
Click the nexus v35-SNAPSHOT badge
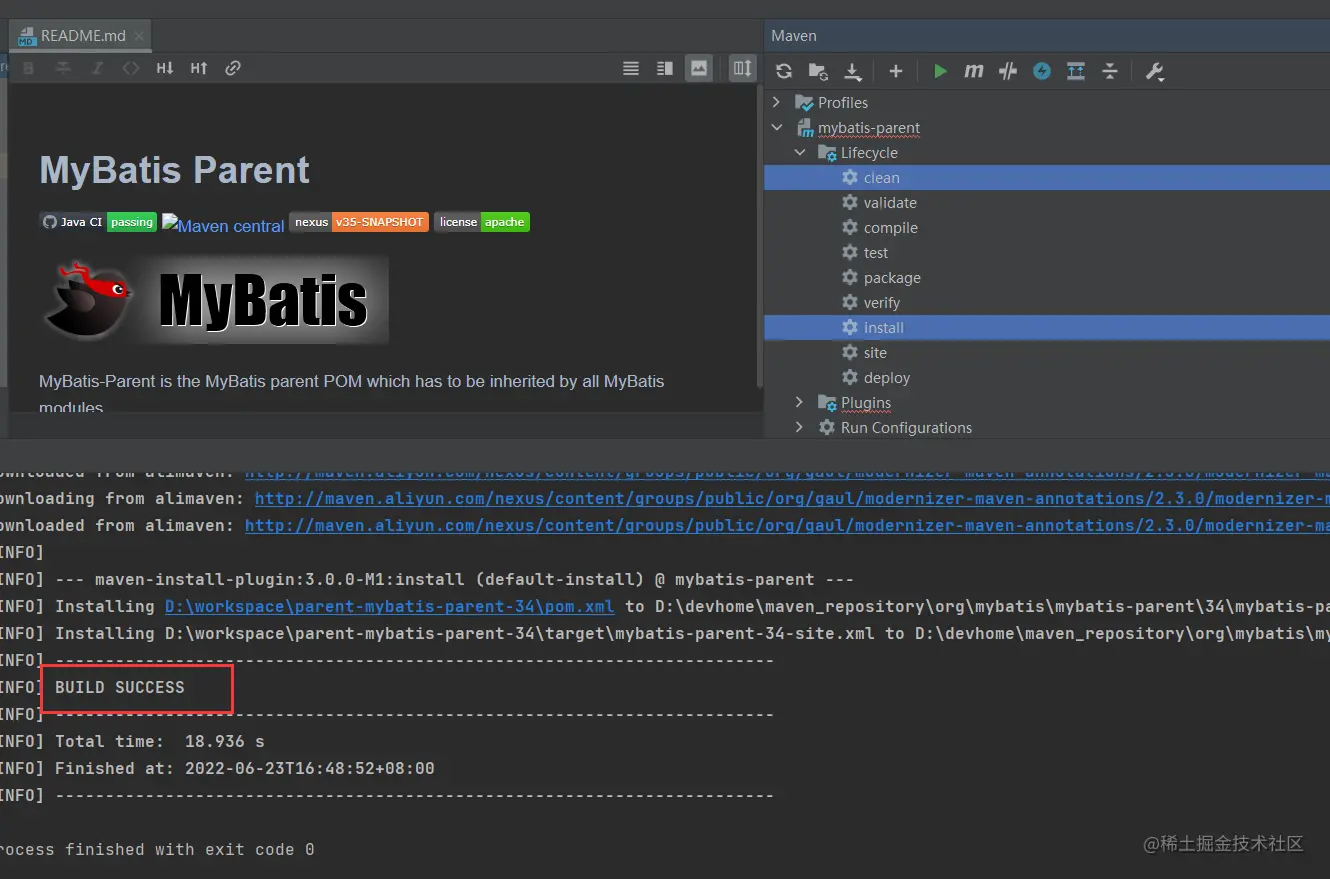359,222
